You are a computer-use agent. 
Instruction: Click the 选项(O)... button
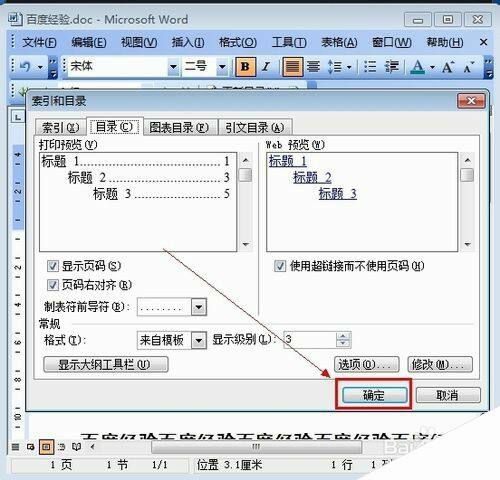pyautogui.click(x=367, y=364)
